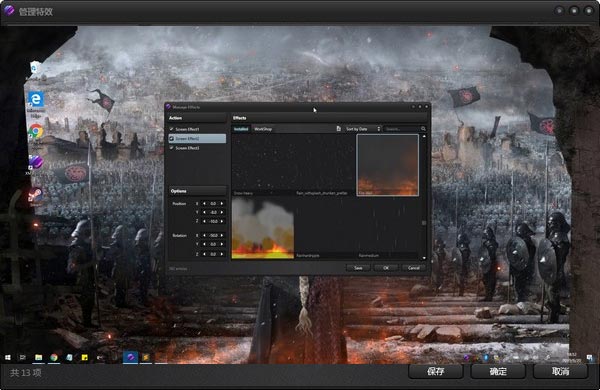Click File Explorer icon in the taskbar
Screen dimensions: 600x390
pyautogui.click(x=39, y=357)
